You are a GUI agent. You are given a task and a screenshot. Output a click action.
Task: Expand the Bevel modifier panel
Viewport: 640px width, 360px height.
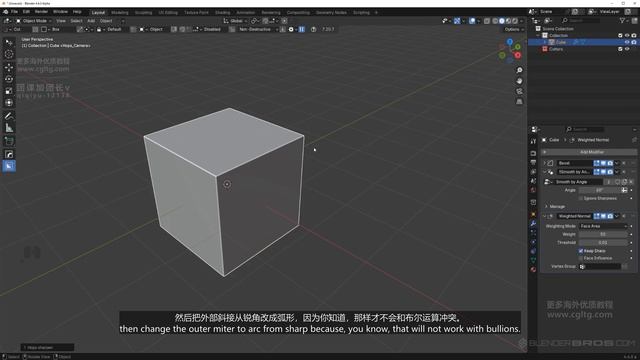pos(544,163)
